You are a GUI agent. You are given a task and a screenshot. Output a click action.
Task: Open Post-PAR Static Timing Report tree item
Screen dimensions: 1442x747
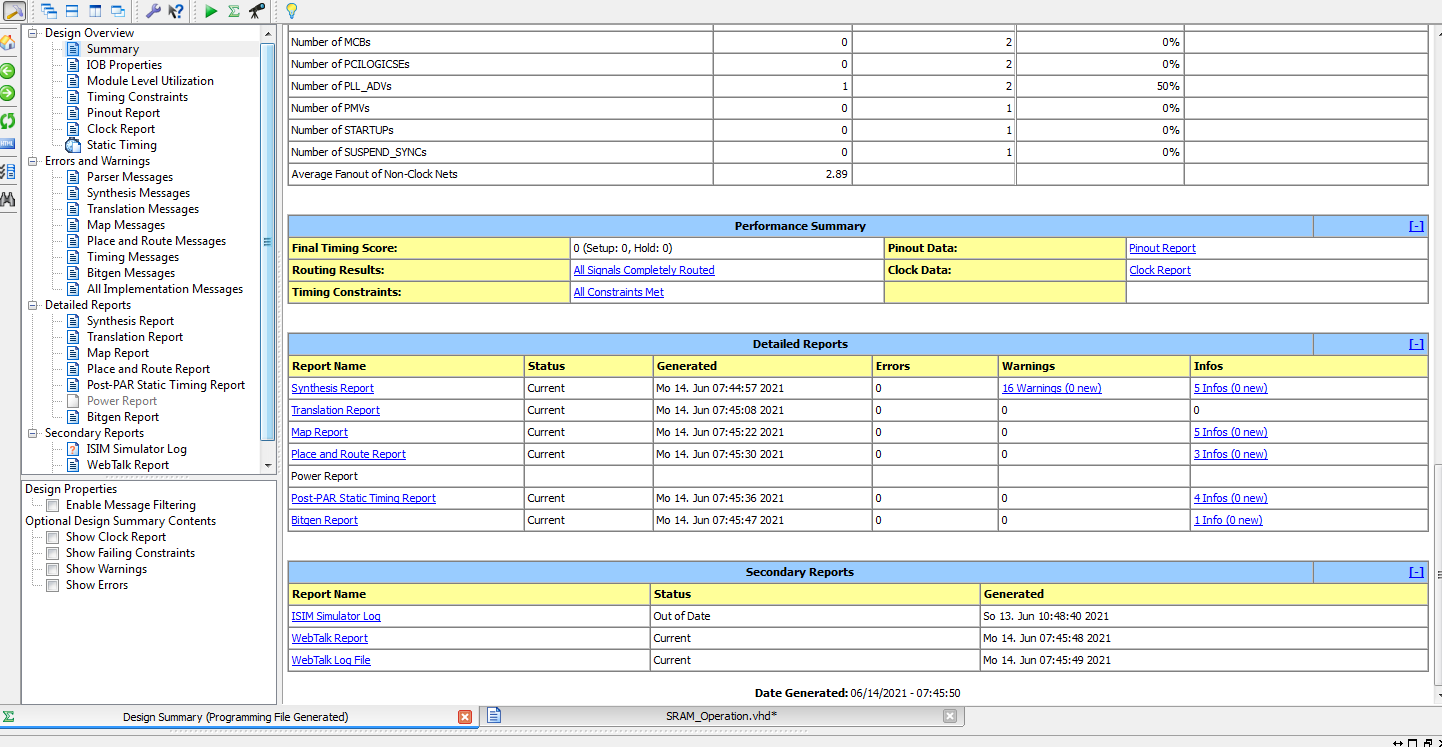point(166,385)
